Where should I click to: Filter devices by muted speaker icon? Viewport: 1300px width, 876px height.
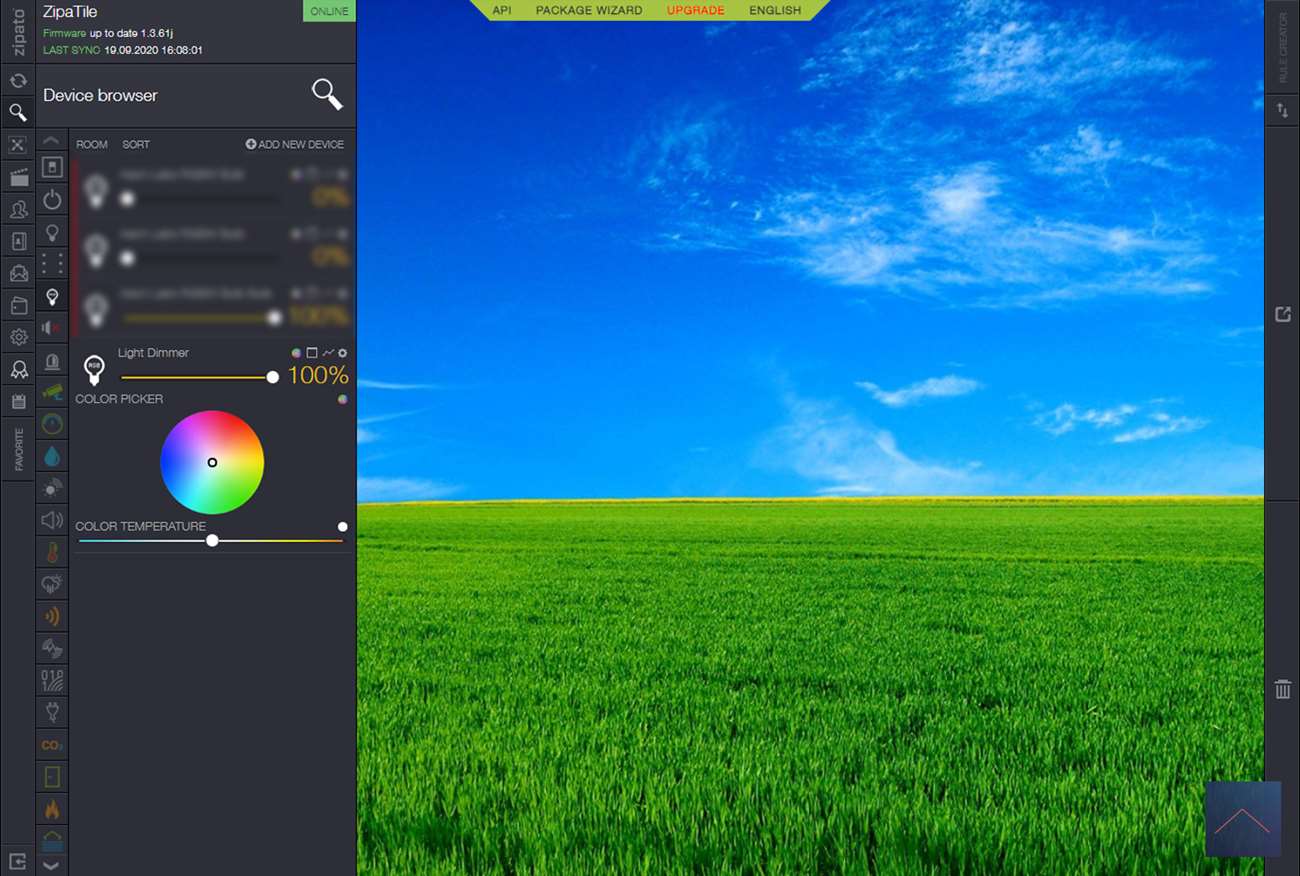coord(52,328)
